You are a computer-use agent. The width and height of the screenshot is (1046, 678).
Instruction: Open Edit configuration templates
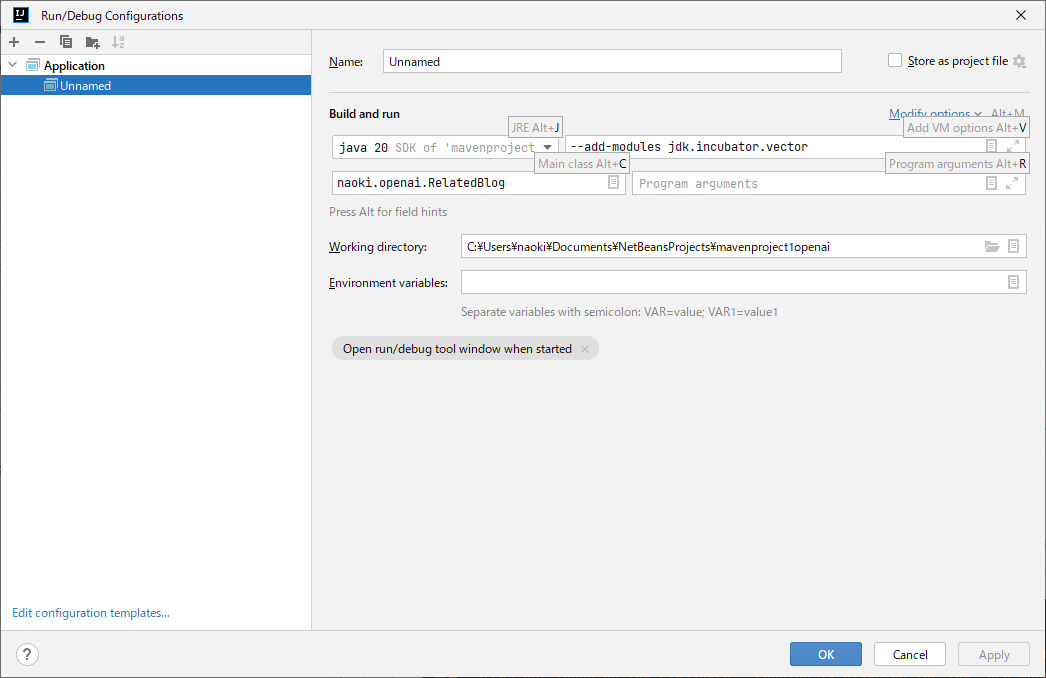click(90, 612)
